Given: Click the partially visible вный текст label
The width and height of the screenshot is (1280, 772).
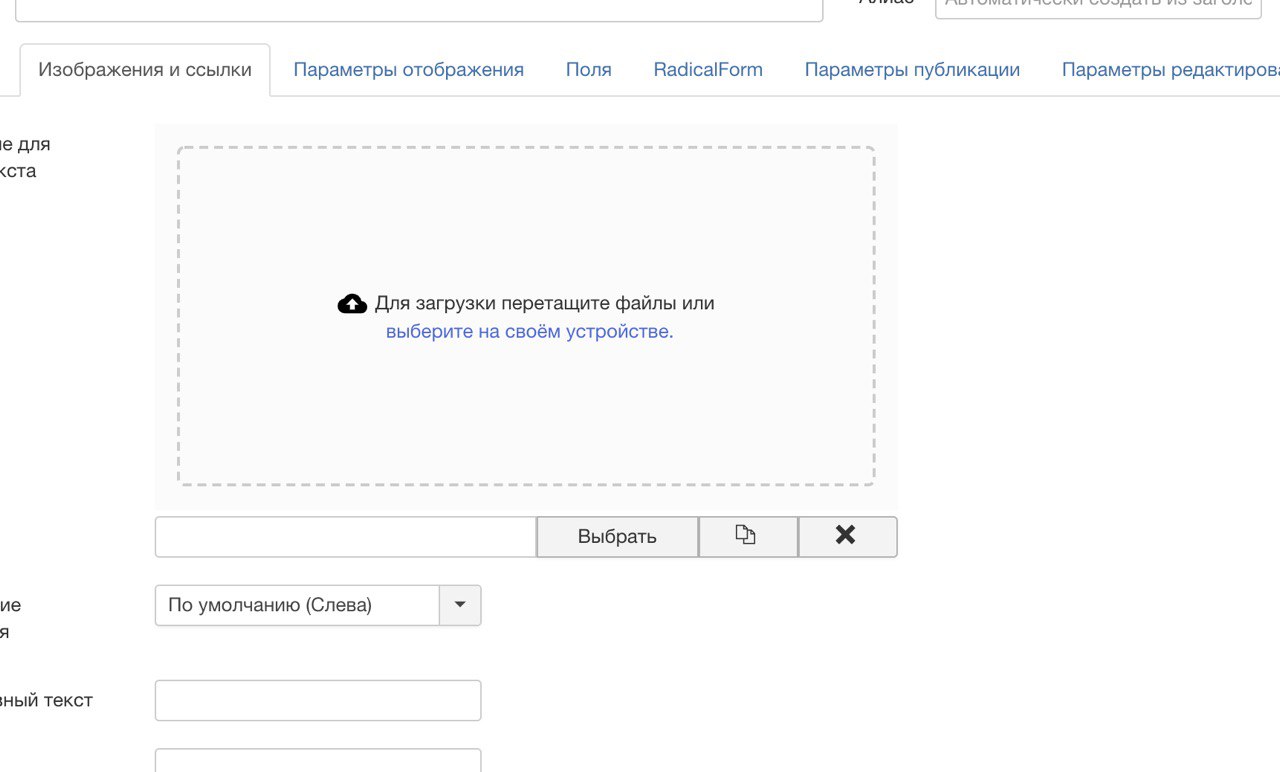Looking at the screenshot, I should pyautogui.click(x=46, y=700).
